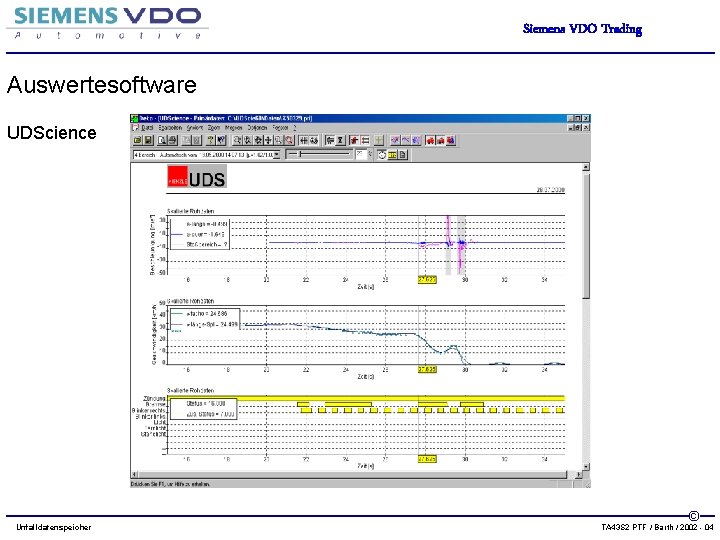Click the open file folder toolbar icon
Viewport: 720px width, 540px height.
pyautogui.click(x=137, y=140)
